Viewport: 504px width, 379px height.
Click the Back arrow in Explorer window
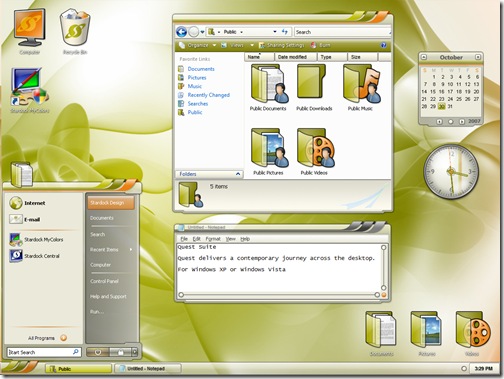(181, 32)
